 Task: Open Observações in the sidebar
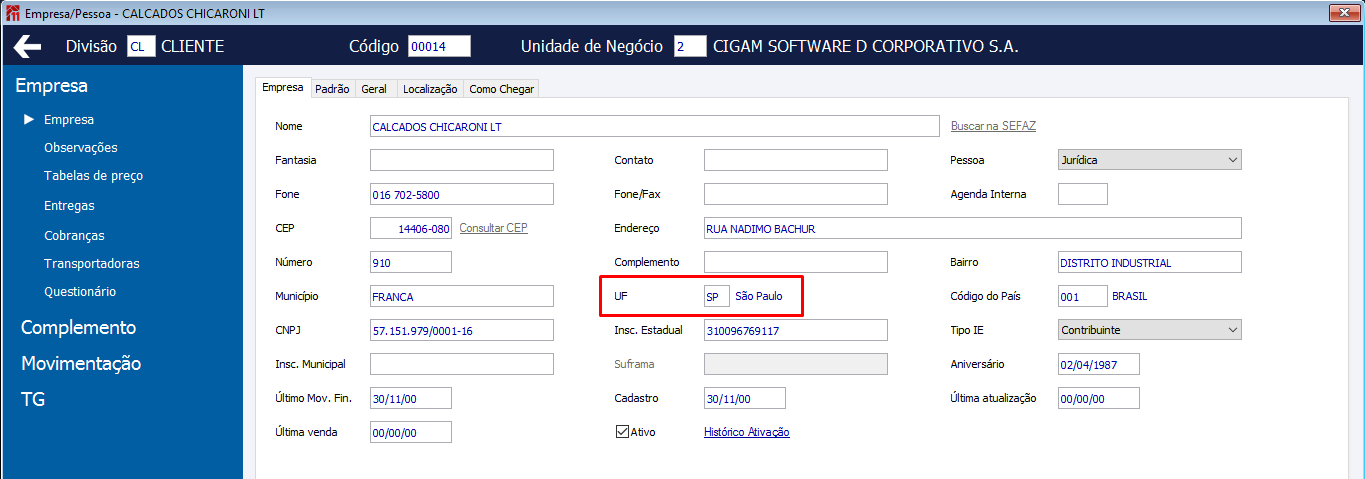coord(81,147)
